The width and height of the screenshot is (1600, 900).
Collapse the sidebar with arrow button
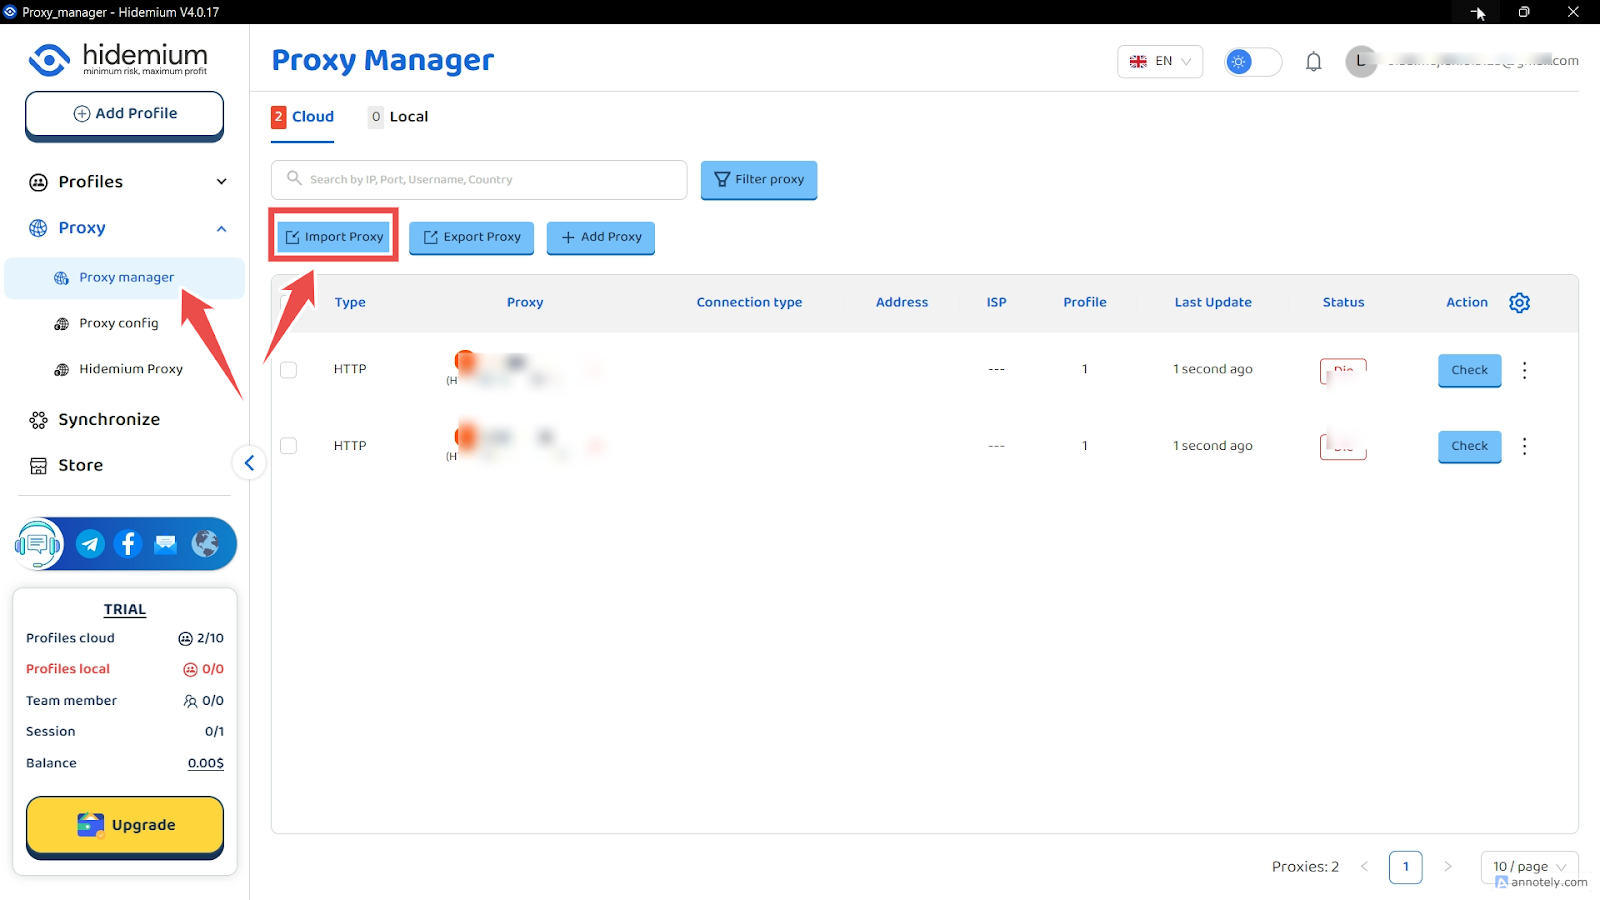[249, 463]
